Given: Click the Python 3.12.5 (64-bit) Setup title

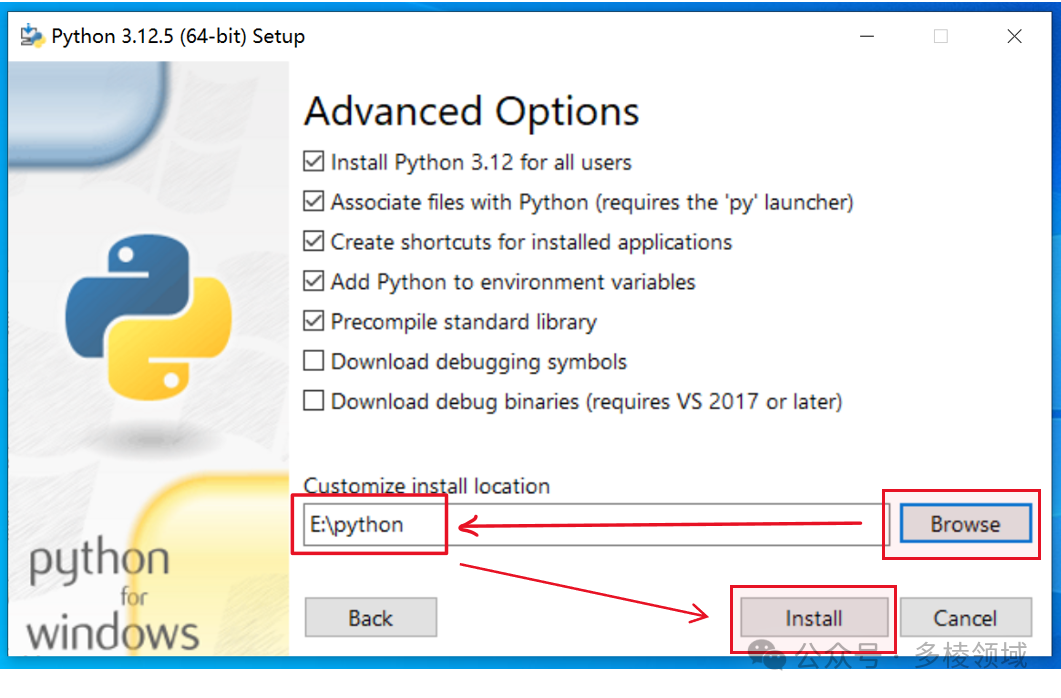Looking at the screenshot, I should (178, 36).
